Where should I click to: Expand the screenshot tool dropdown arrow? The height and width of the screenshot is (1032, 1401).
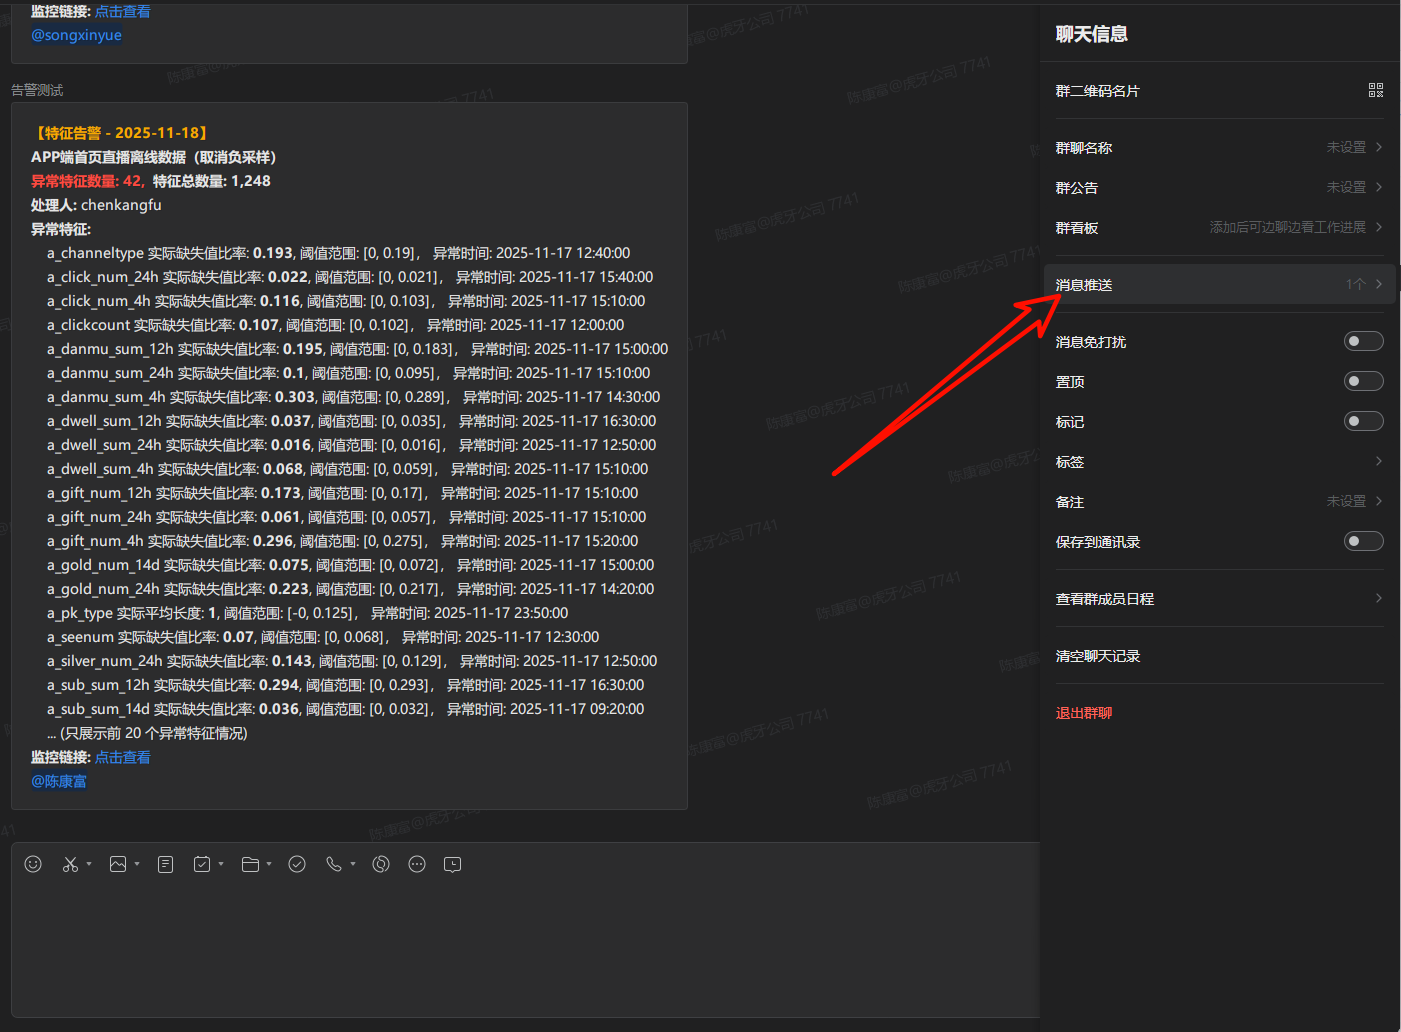(89, 864)
